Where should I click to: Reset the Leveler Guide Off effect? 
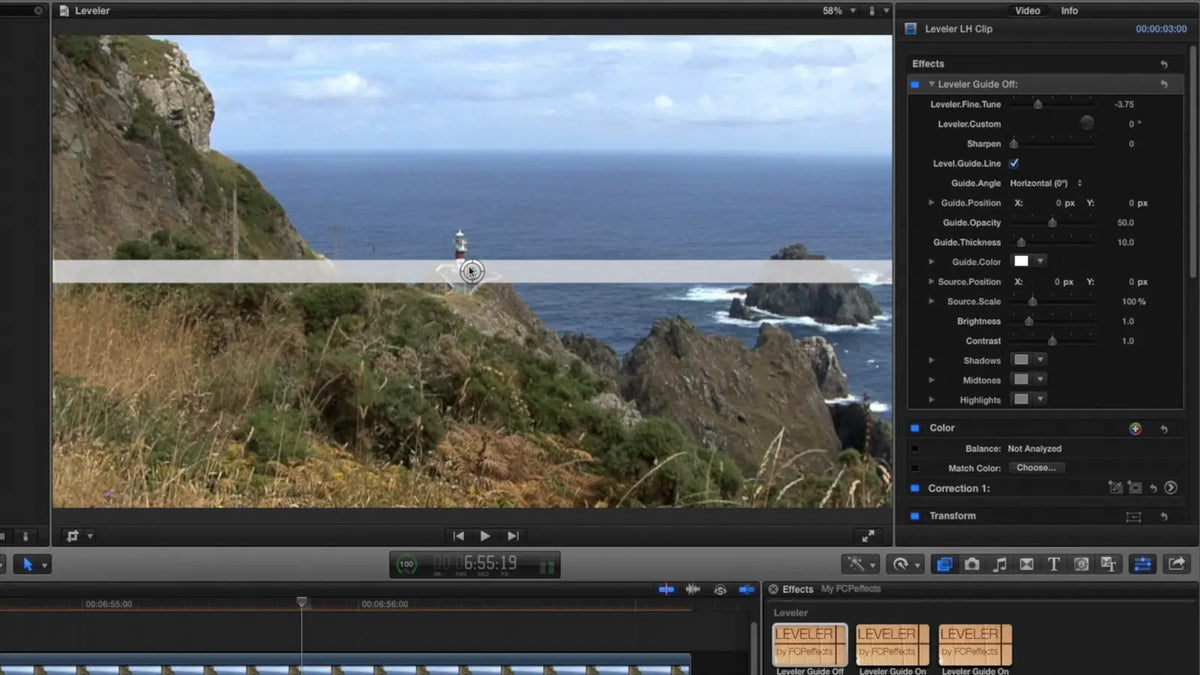pos(1164,85)
